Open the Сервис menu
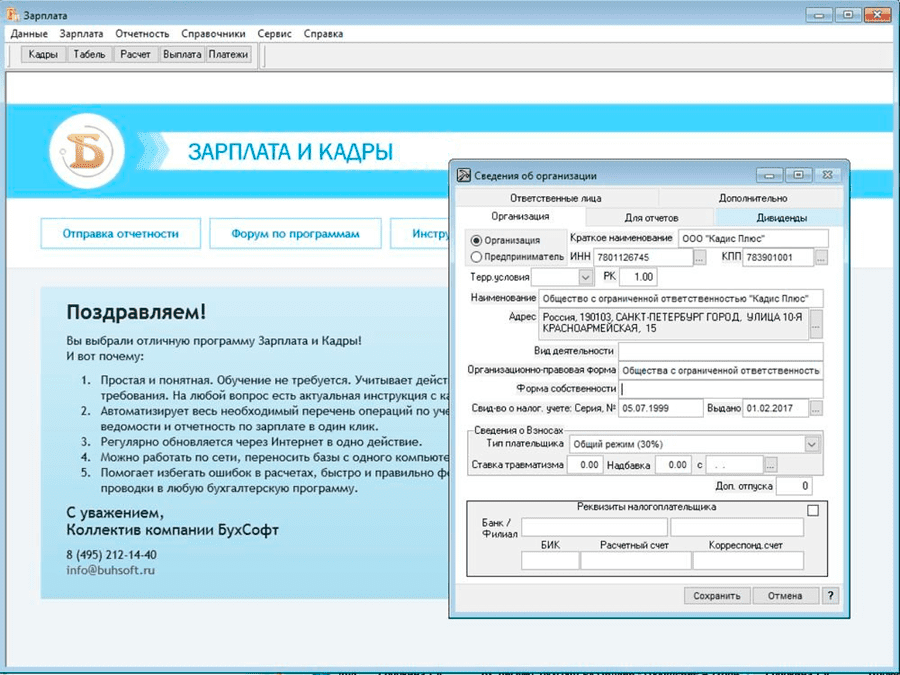This screenshot has width=900, height=675. [x=274, y=34]
